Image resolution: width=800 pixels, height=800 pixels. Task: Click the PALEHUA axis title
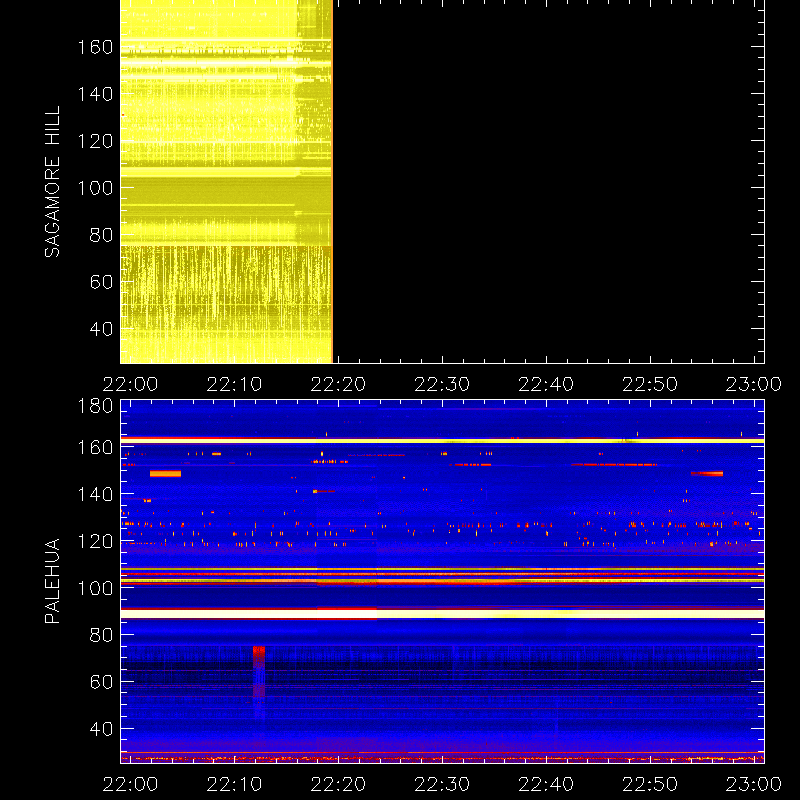click(x=52, y=581)
